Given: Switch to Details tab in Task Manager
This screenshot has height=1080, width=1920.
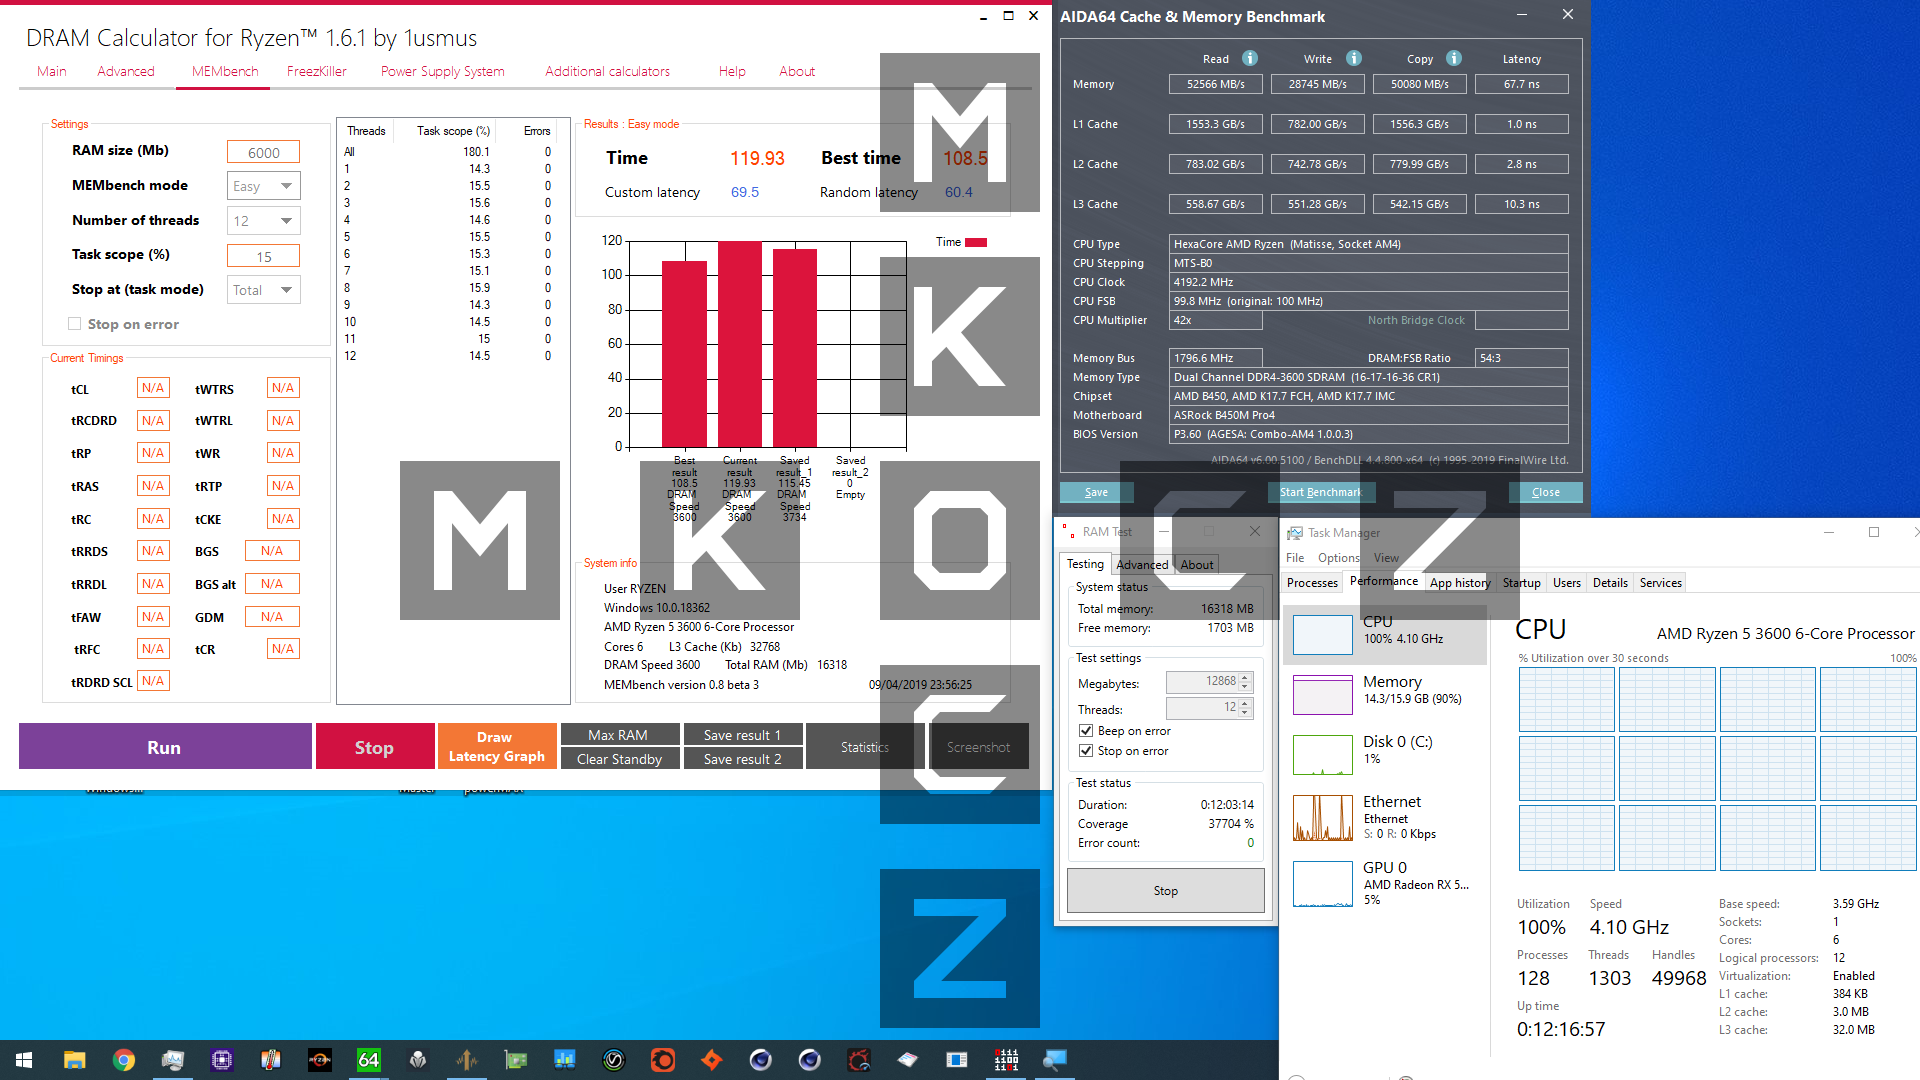Looking at the screenshot, I should [1610, 583].
